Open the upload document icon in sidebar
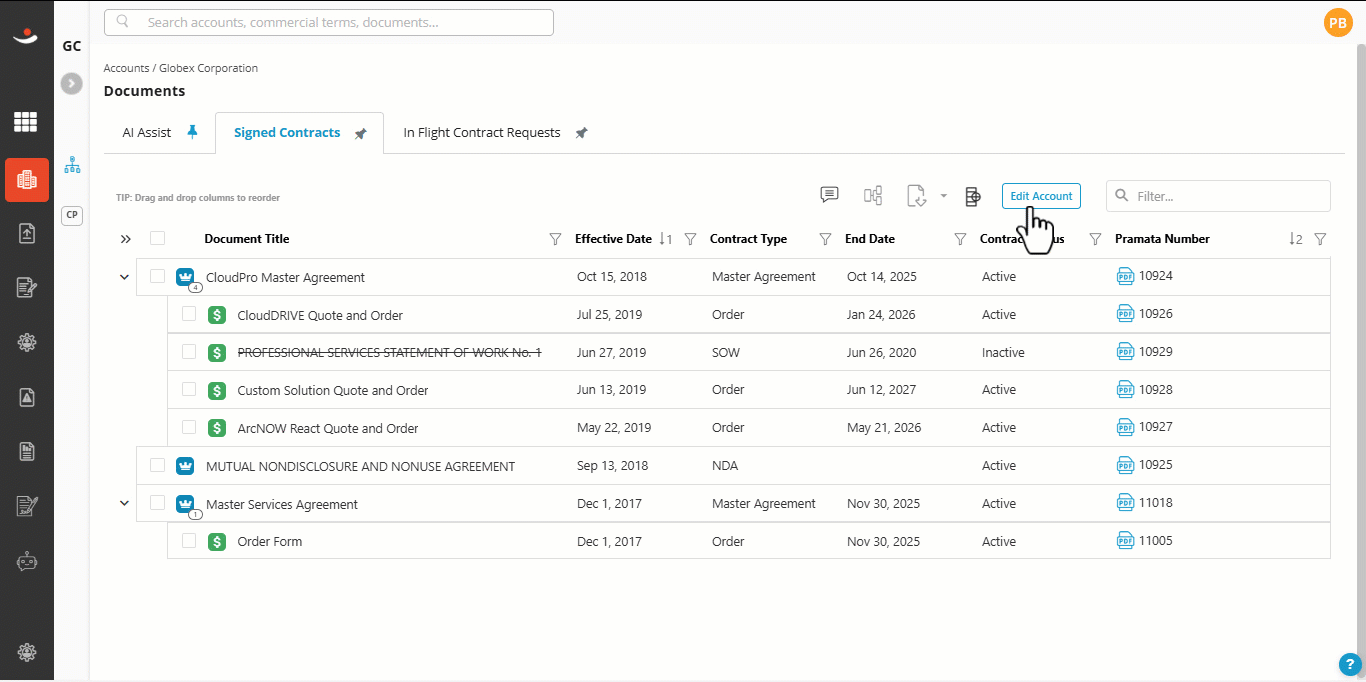Viewport: 1366px width, 682px height. coord(26,233)
